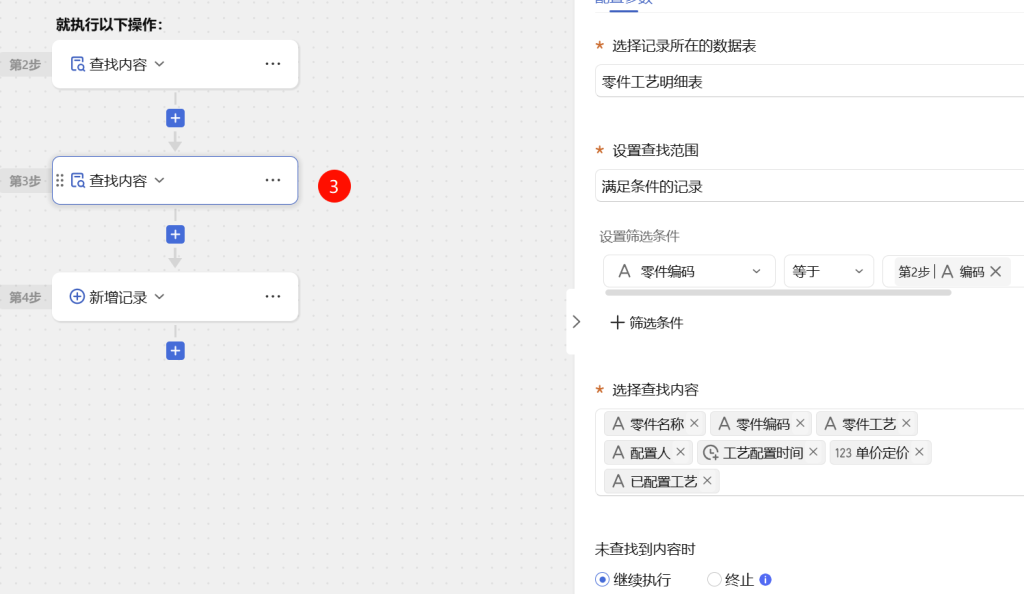This screenshot has width=1024, height=594.
Task: Remove 零件编码 tag from search content
Action: pos(800,423)
